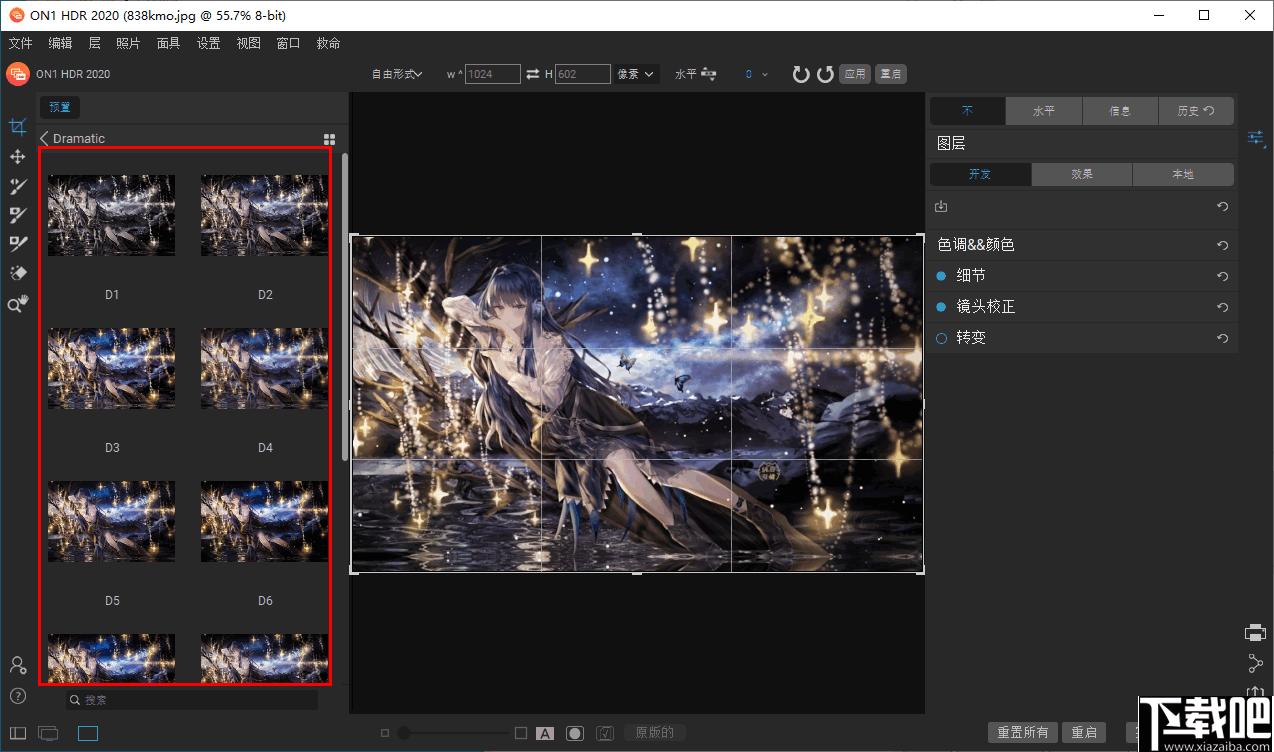Select the adjustment brush tool
1274x752 pixels.
click(17, 186)
